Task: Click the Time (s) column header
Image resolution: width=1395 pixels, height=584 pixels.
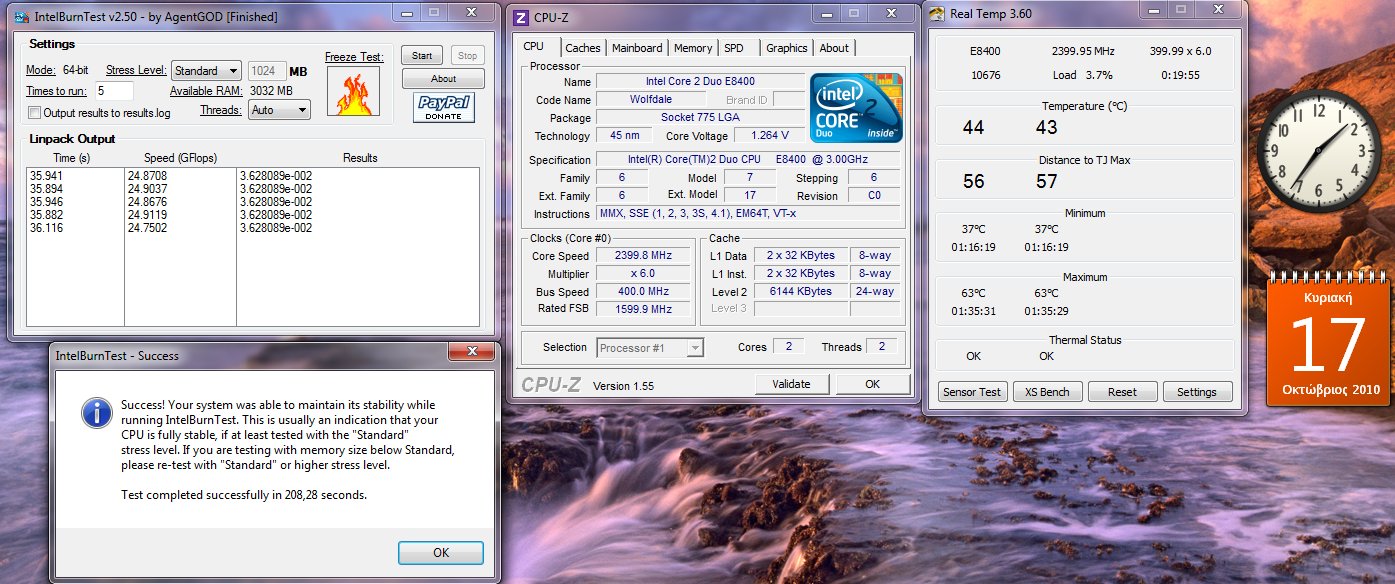Action: pyautogui.click(x=71, y=158)
